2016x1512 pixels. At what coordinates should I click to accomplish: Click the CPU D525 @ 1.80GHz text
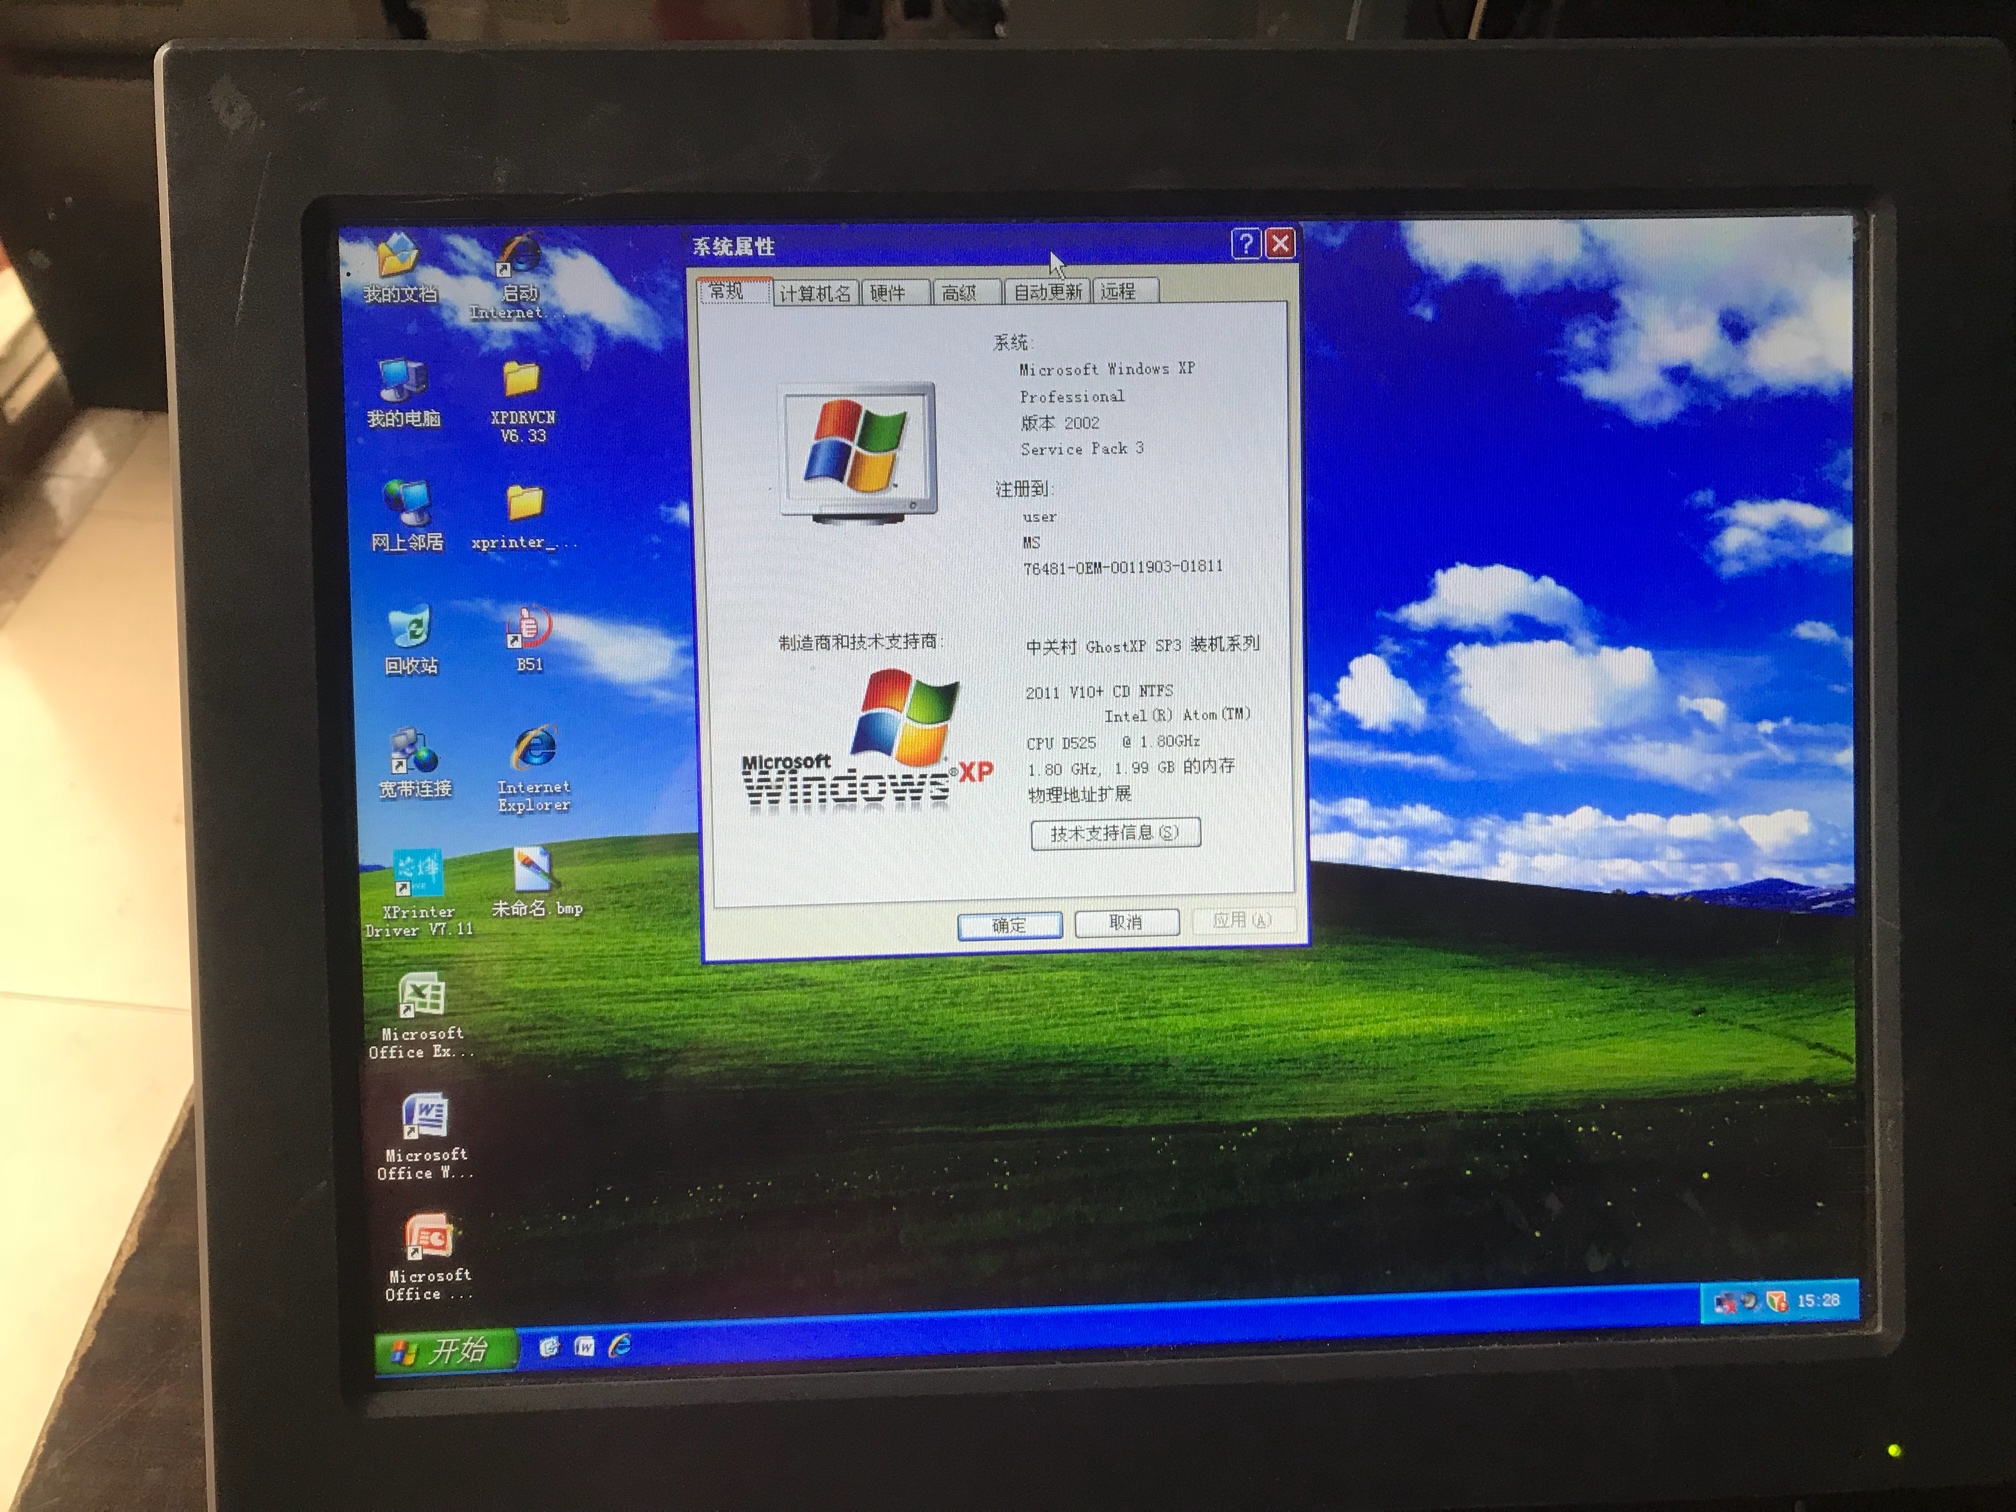click(1113, 742)
